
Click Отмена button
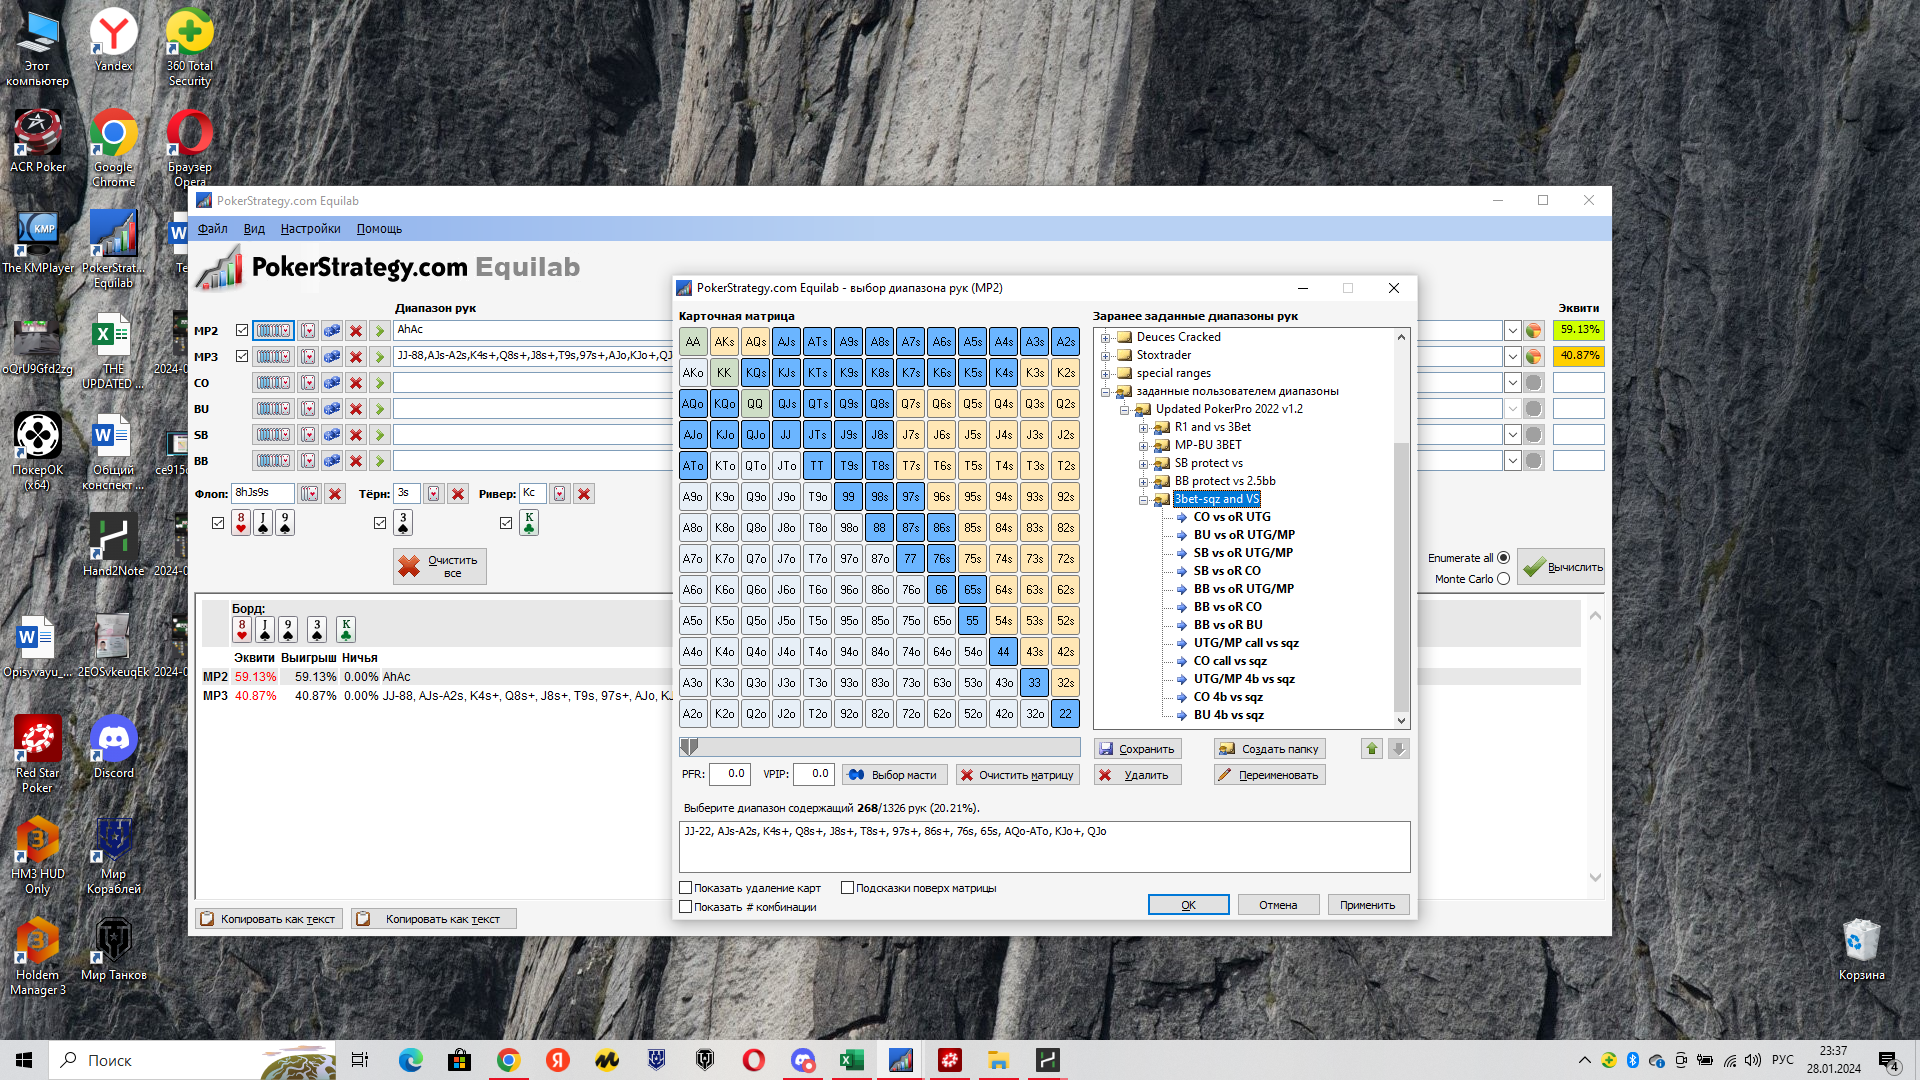point(1278,905)
